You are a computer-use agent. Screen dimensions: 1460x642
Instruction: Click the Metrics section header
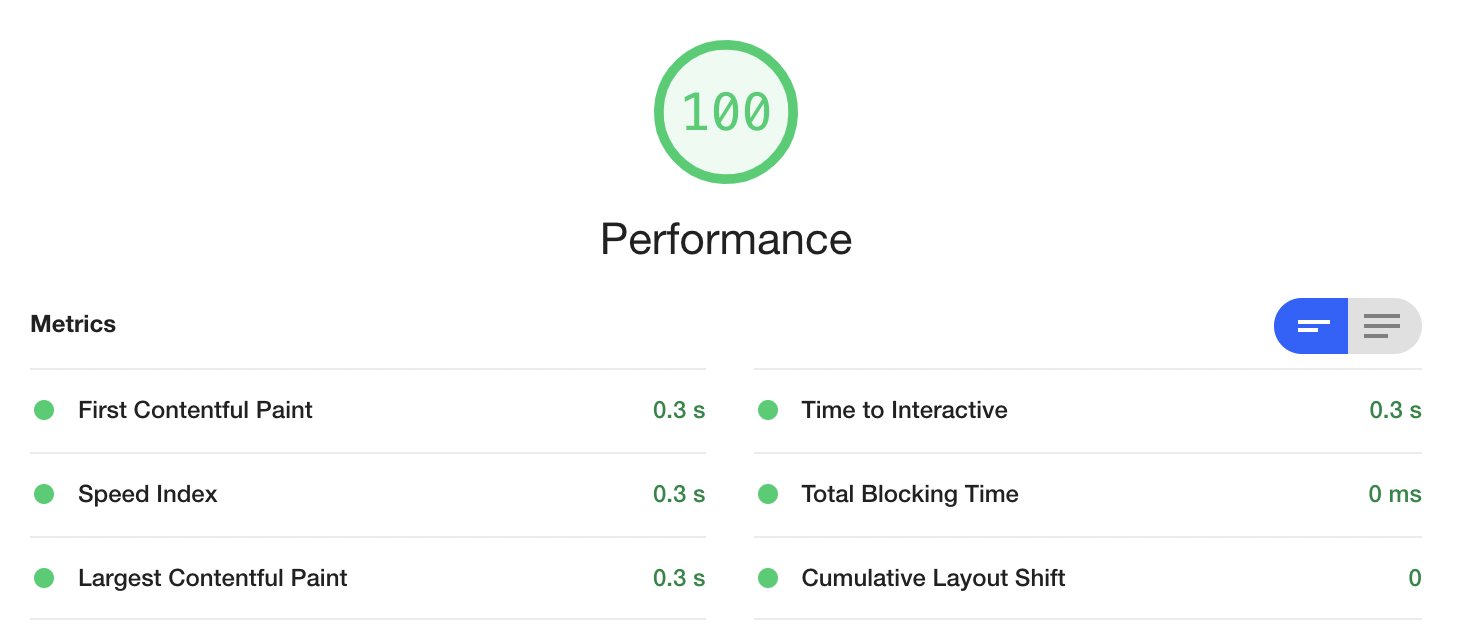coord(73,325)
